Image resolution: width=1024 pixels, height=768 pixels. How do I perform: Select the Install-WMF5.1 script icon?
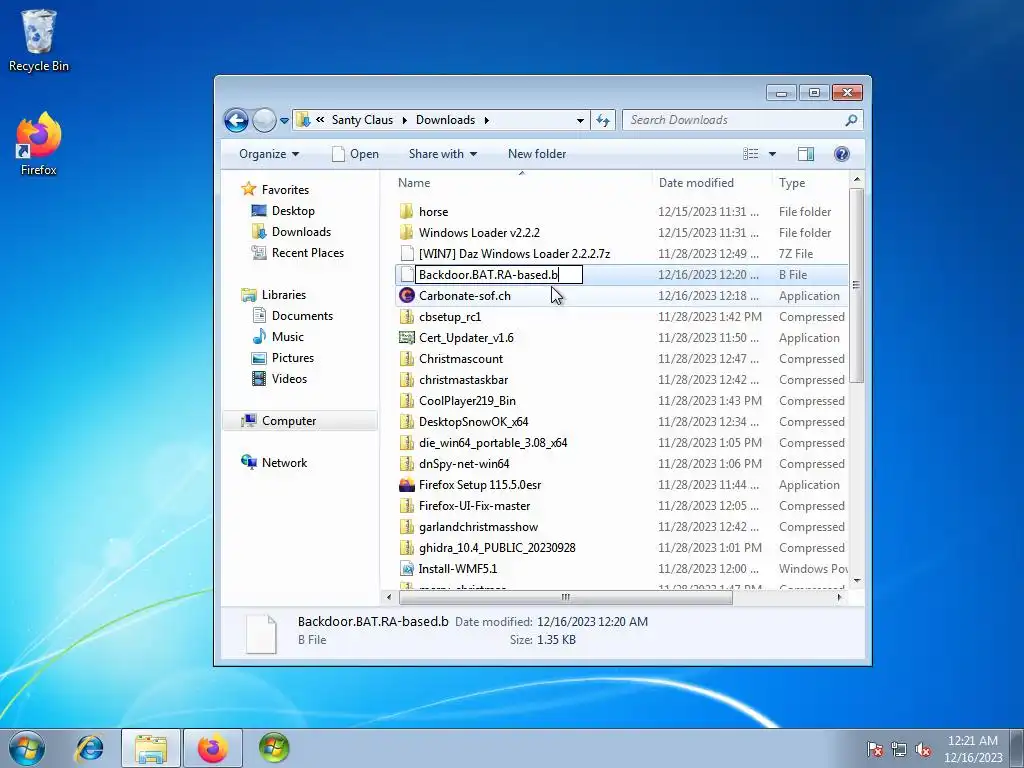(407, 569)
